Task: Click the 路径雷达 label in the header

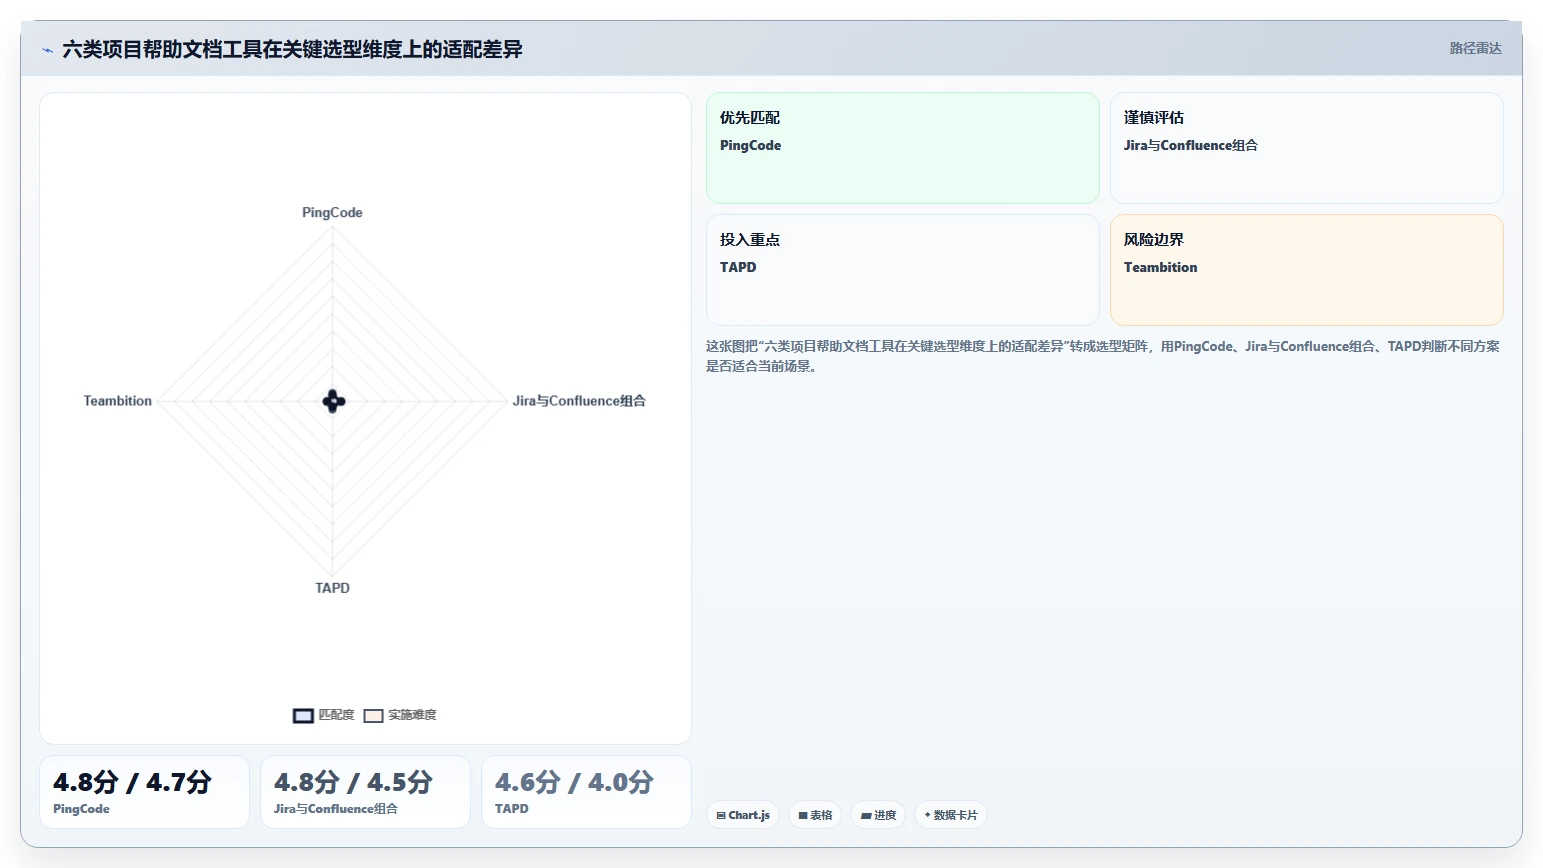Action: 1475,48
